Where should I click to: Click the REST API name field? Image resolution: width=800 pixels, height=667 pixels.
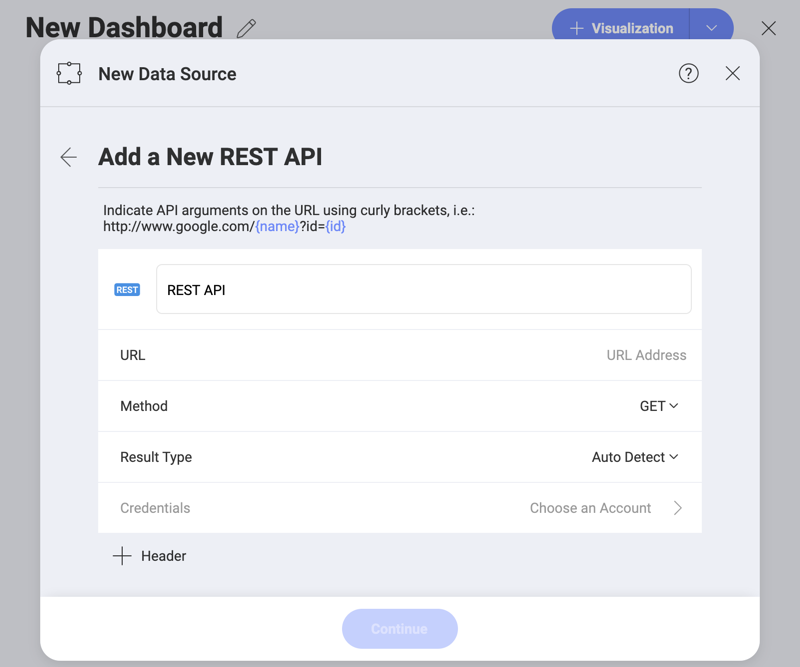(423, 289)
